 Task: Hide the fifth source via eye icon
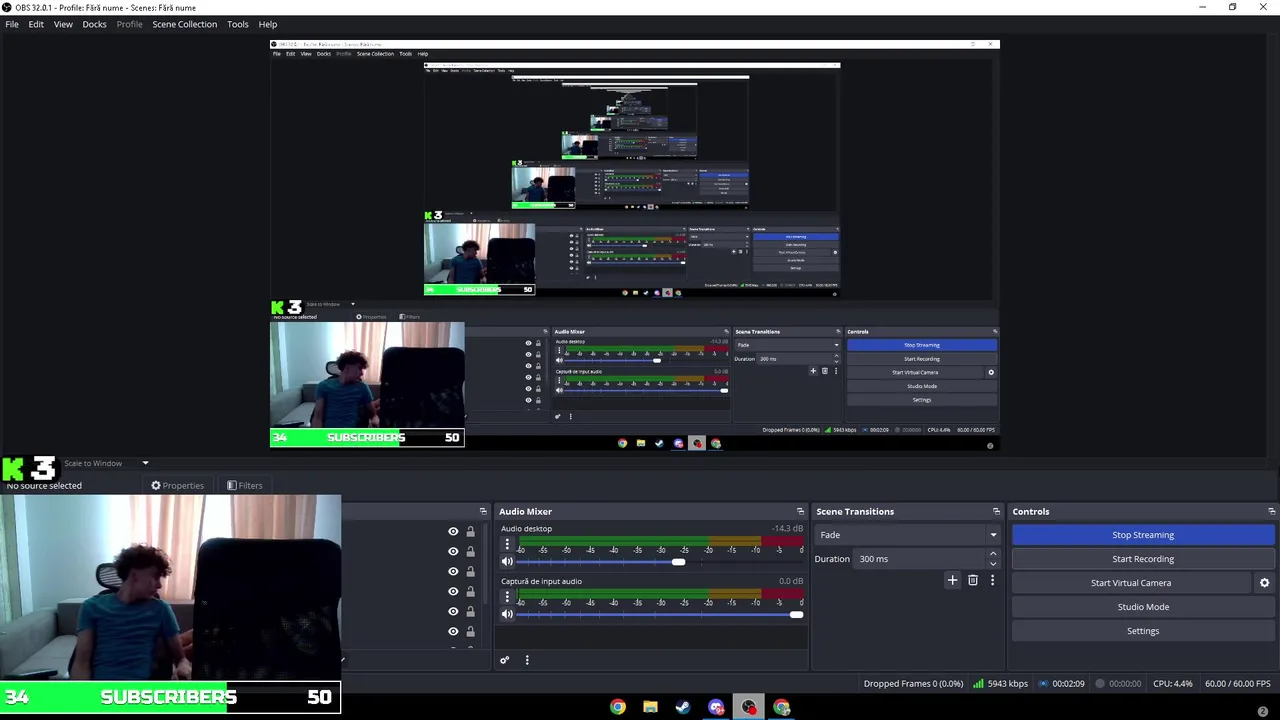point(453,612)
